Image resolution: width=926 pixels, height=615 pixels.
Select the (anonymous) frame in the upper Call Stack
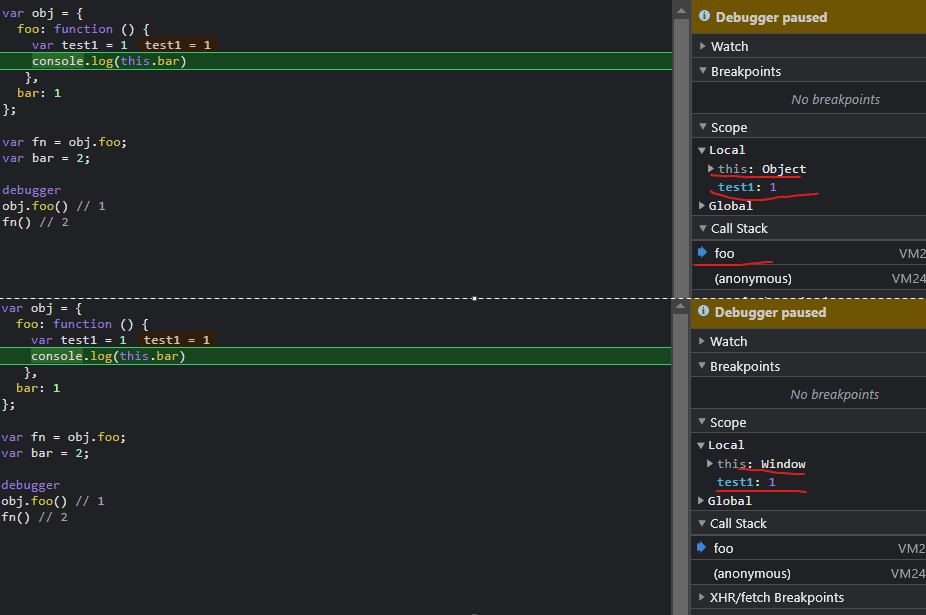point(753,279)
